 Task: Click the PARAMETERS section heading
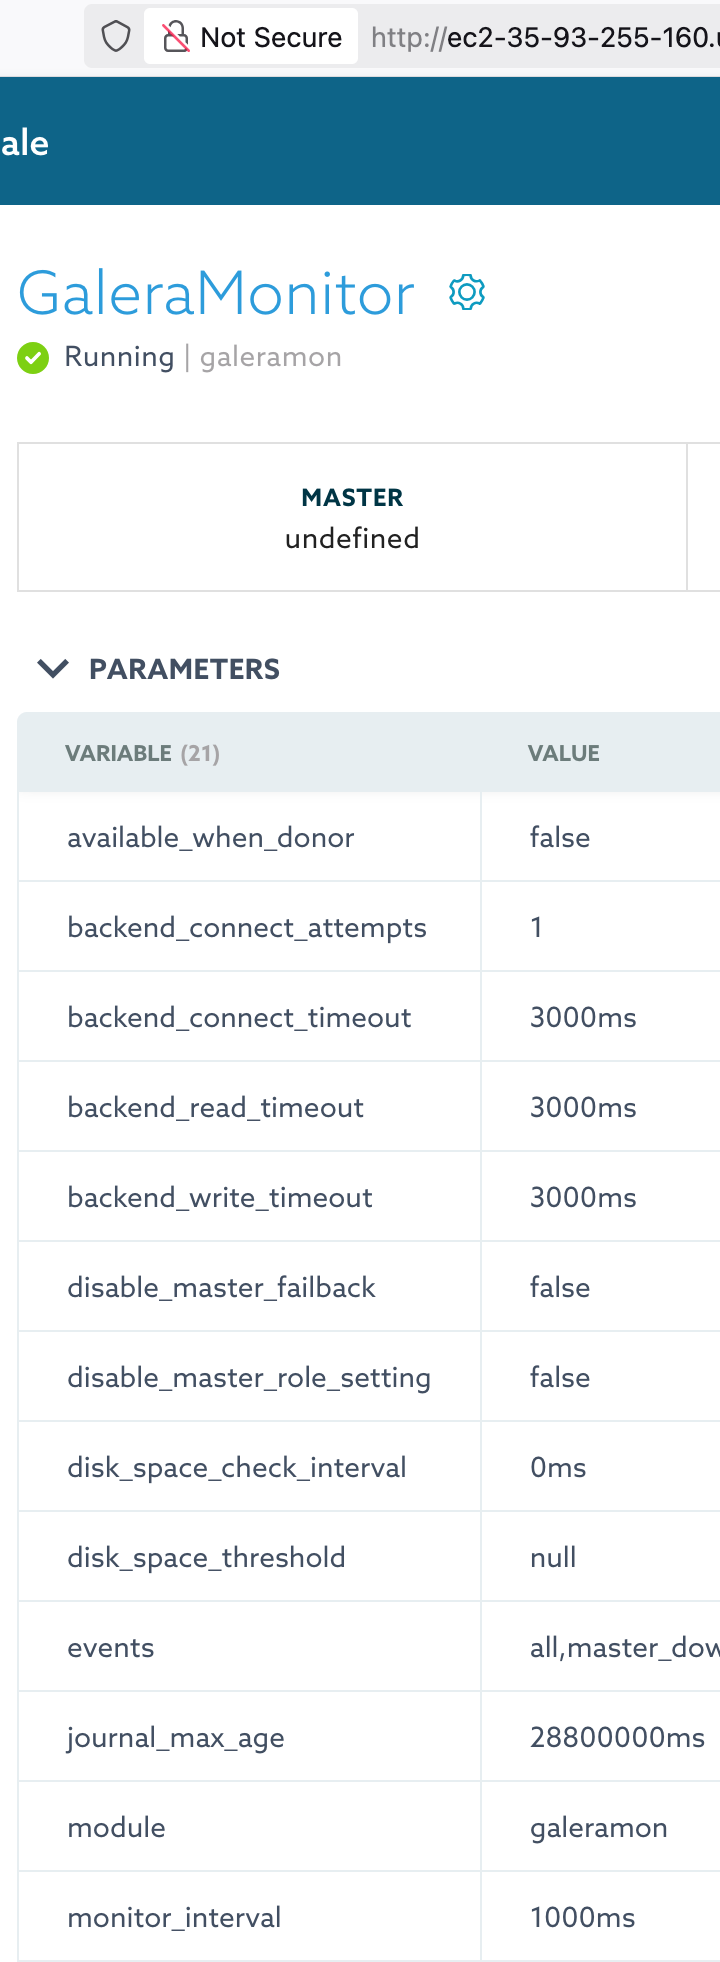click(x=184, y=669)
